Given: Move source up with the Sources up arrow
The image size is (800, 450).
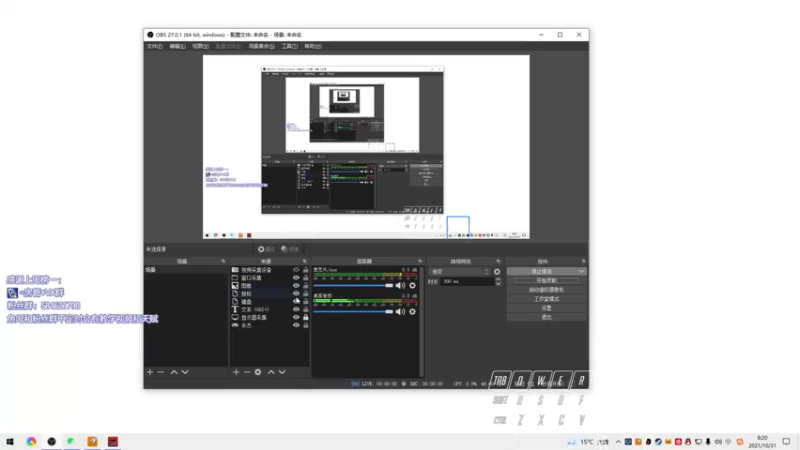Looking at the screenshot, I should coord(271,372).
